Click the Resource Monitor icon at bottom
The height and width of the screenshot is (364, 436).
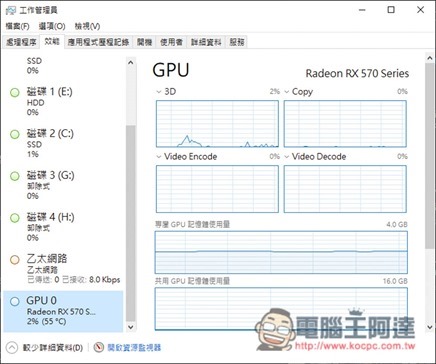[x=99, y=347]
